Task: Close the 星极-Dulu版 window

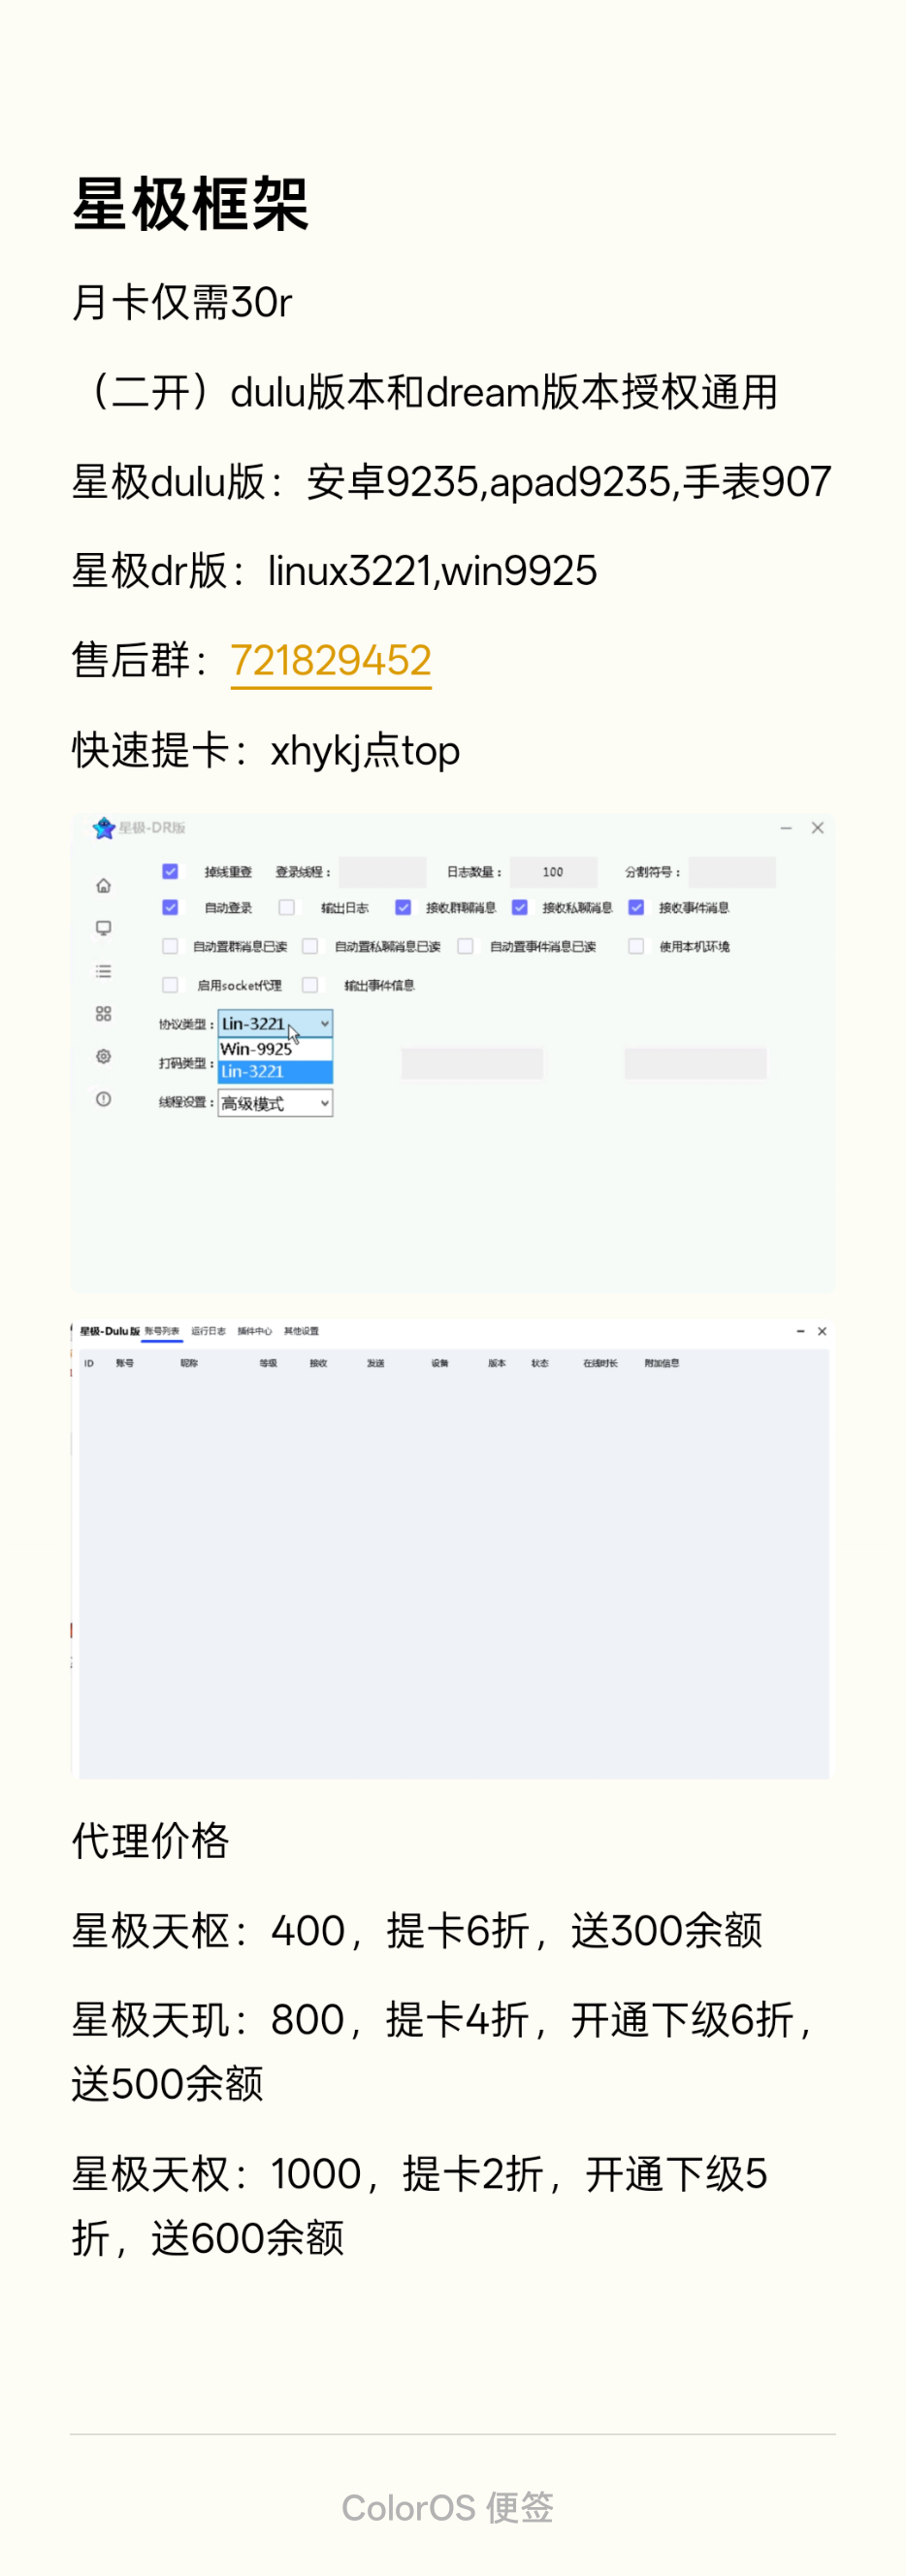Action: [822, 1331]
